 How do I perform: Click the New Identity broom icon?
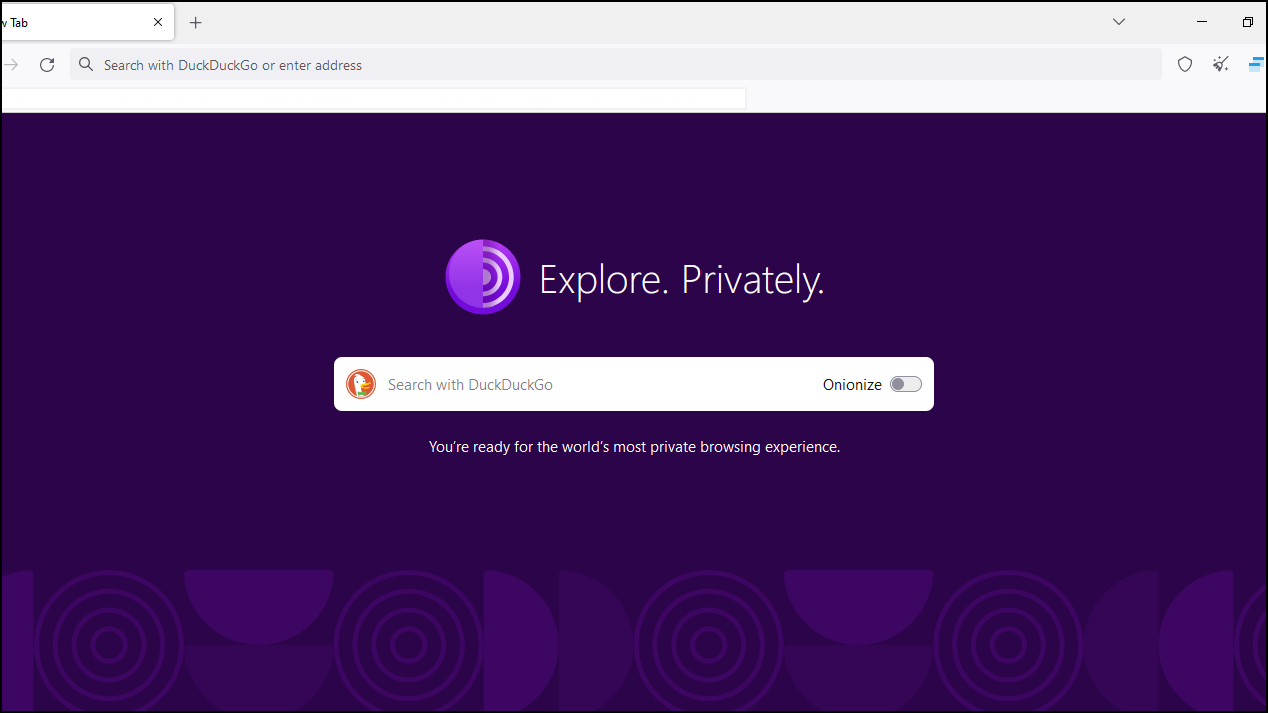point(1221,65)
